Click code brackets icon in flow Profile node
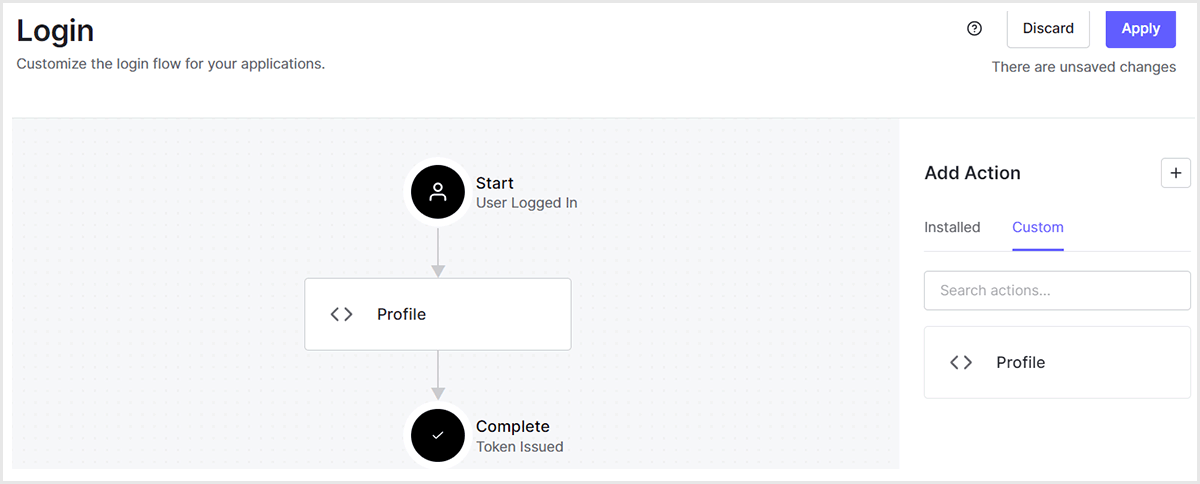This screenshot has height=484, width=1200. pyautogui.click(x=342, y=314)
